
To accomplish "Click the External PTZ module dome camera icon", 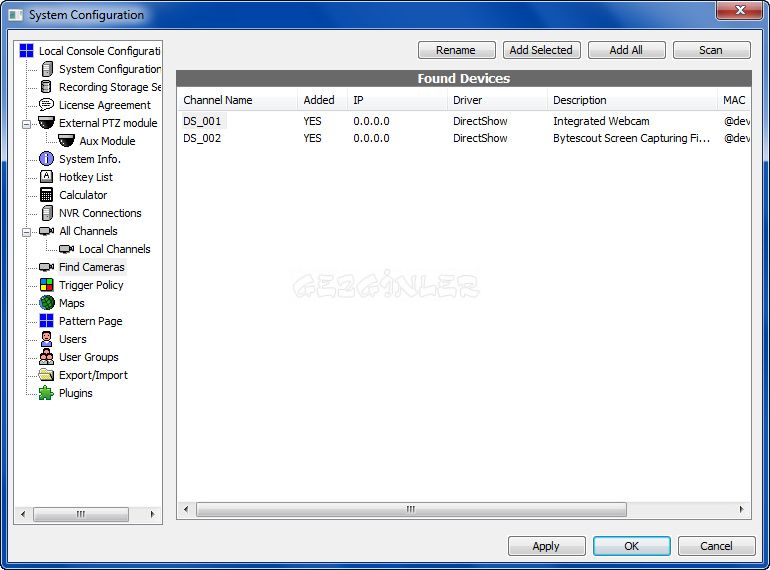I will point(46,122).
